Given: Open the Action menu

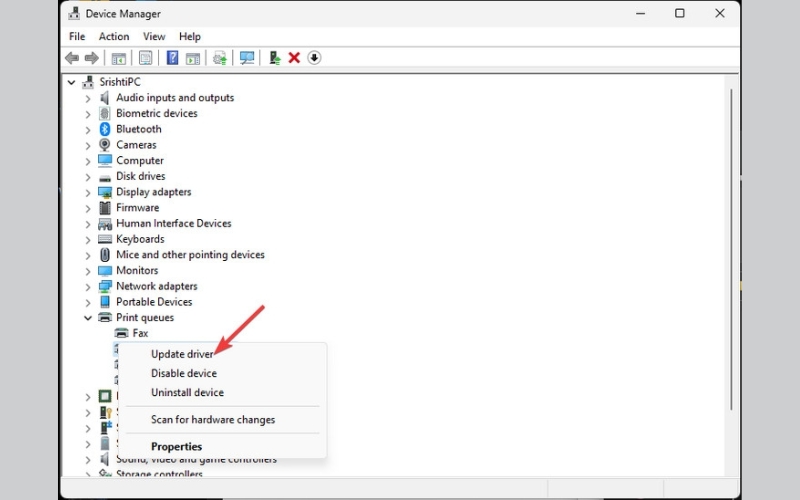Looking at the screenshot, I should 114,36.
